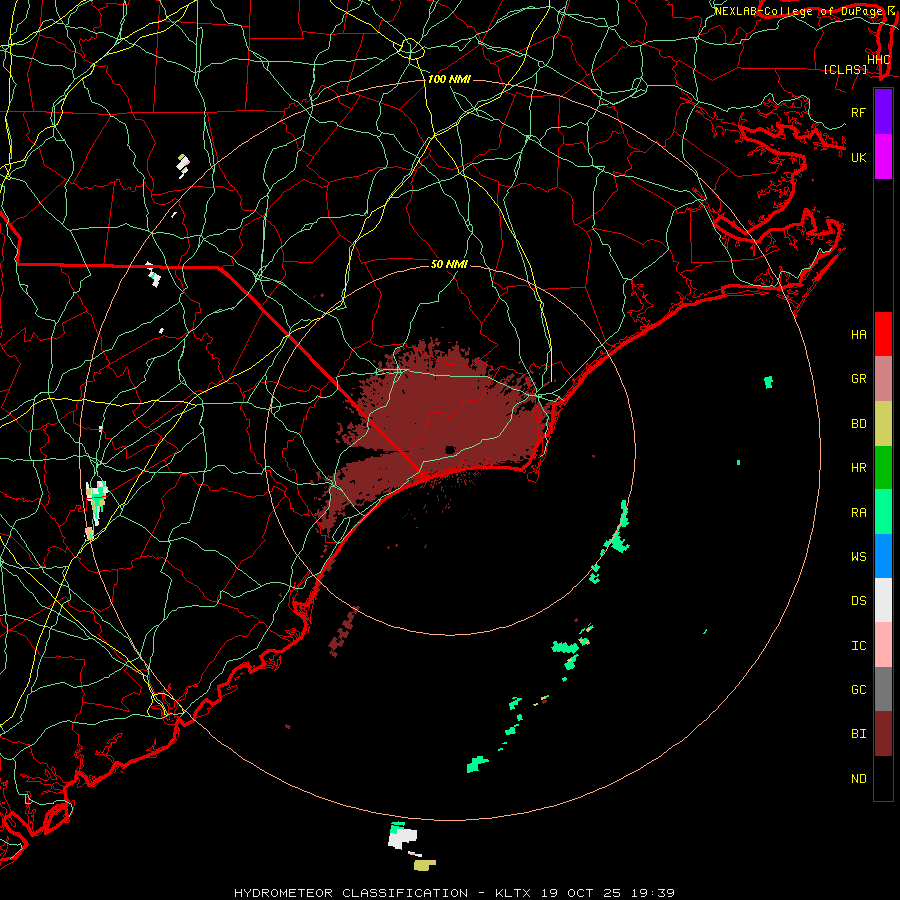Click the "UK" legend label
Viewport: 900px width, 900px height.
click(859, 157)
